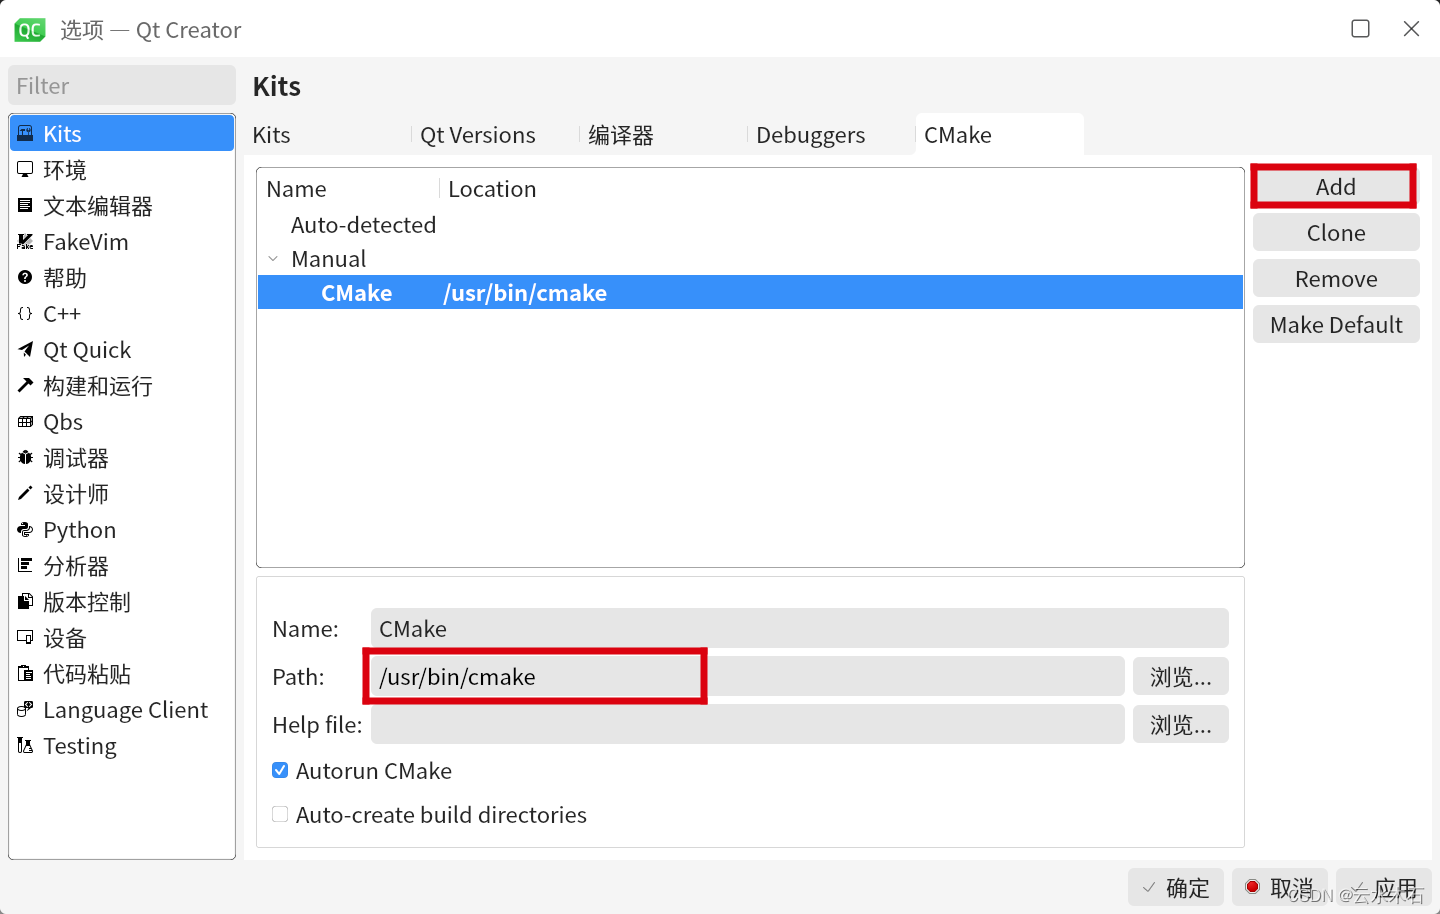Collapse the Manual tree group
Screen dimensions: 1440x914
pos(273,259)
